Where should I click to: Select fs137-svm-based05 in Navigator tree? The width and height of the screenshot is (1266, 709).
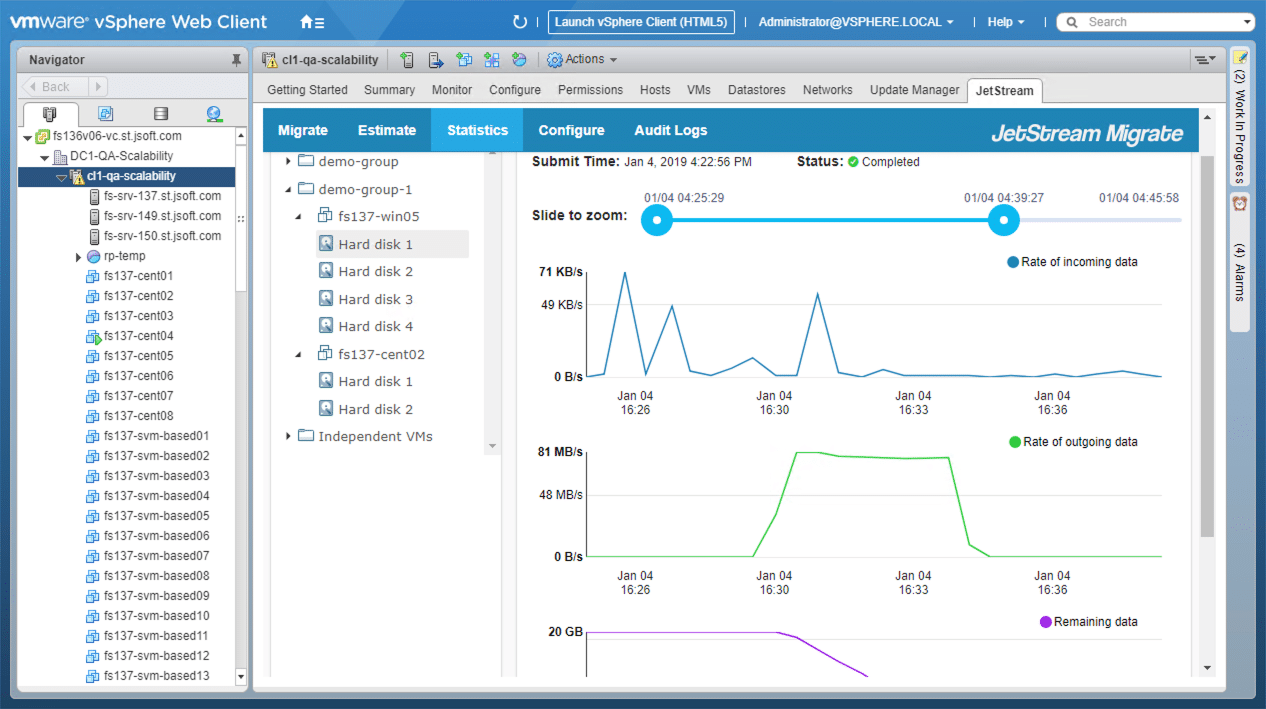point(156,516)
